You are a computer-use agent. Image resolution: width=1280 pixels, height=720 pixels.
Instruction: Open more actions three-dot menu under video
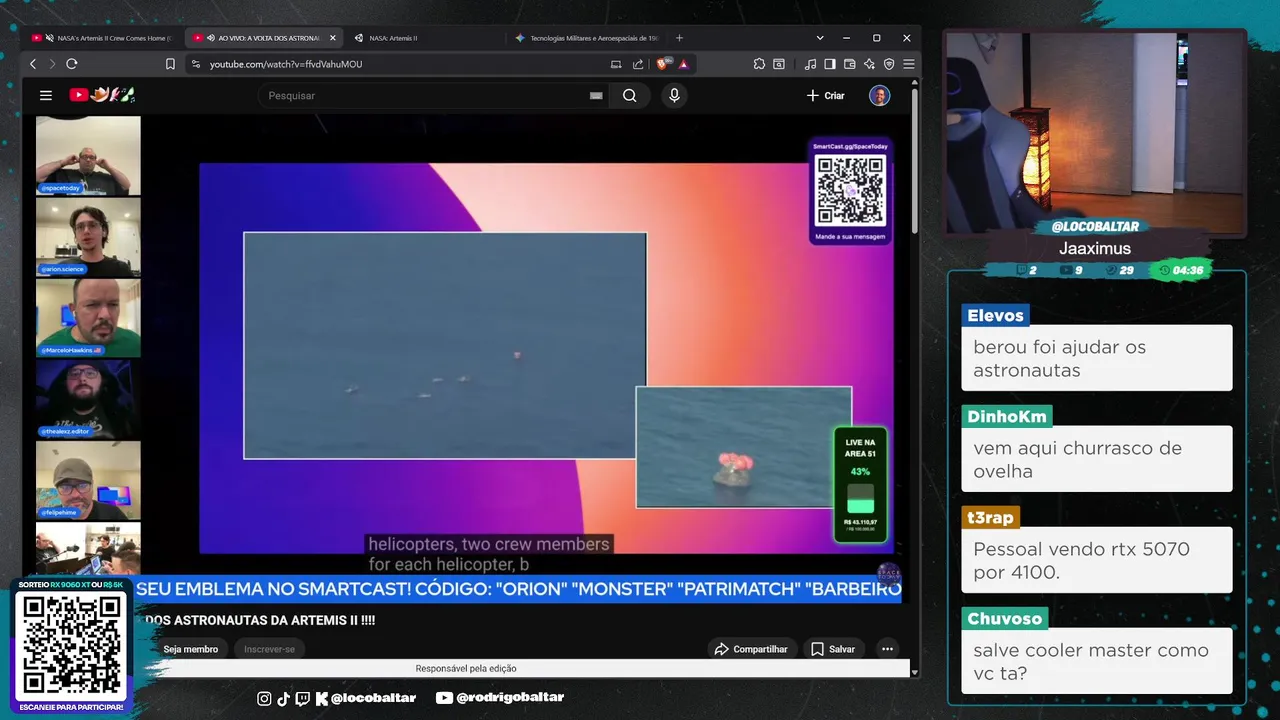pos(887,649)
